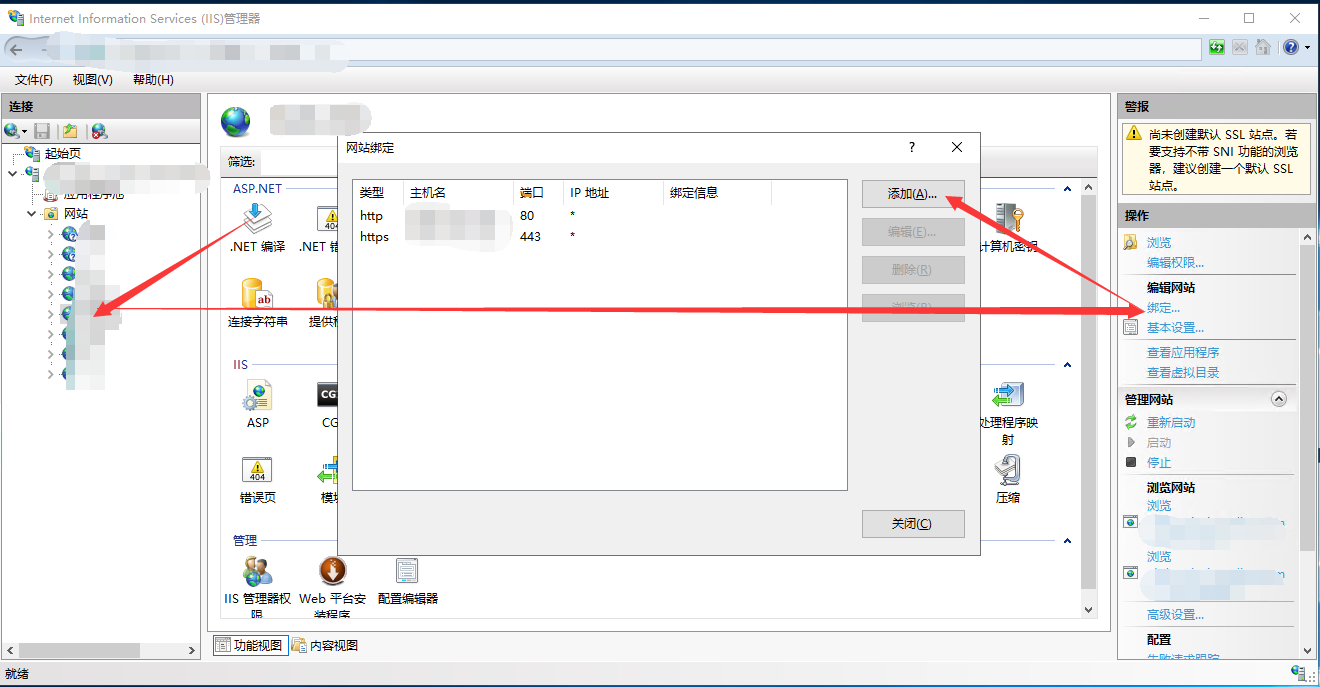Click the 高级设置... link
Image resolution: width=1320 pixels, height=687 pixels.
pyautogui.click(x=1175, y=615)
